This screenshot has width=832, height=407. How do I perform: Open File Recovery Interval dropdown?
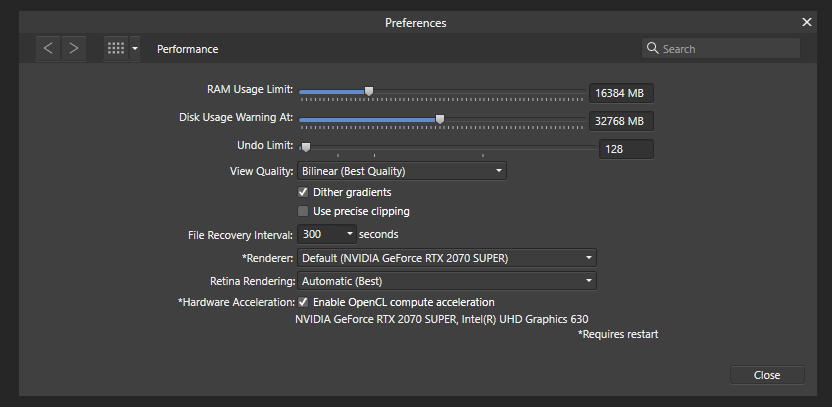[327, 234]
